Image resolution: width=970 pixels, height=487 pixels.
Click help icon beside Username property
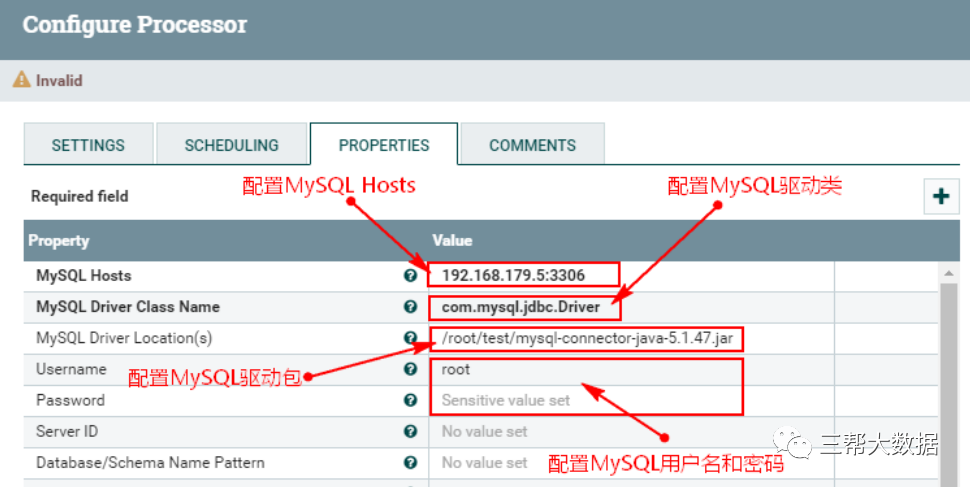click(410, 369)
